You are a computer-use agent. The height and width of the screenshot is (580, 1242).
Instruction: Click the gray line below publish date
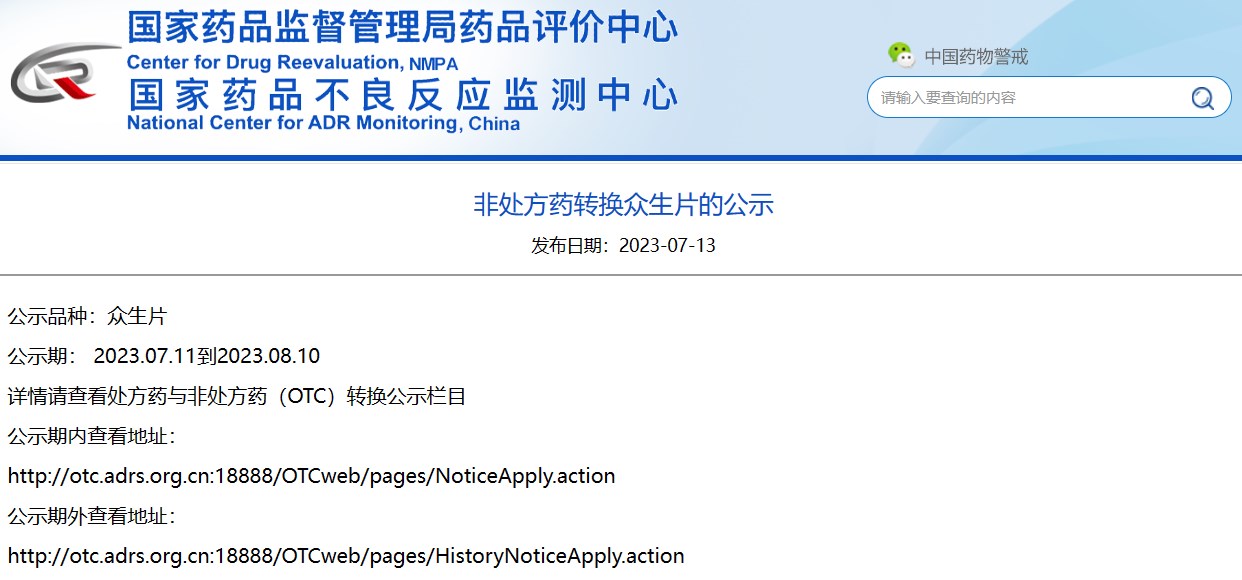tap(621, 274)
